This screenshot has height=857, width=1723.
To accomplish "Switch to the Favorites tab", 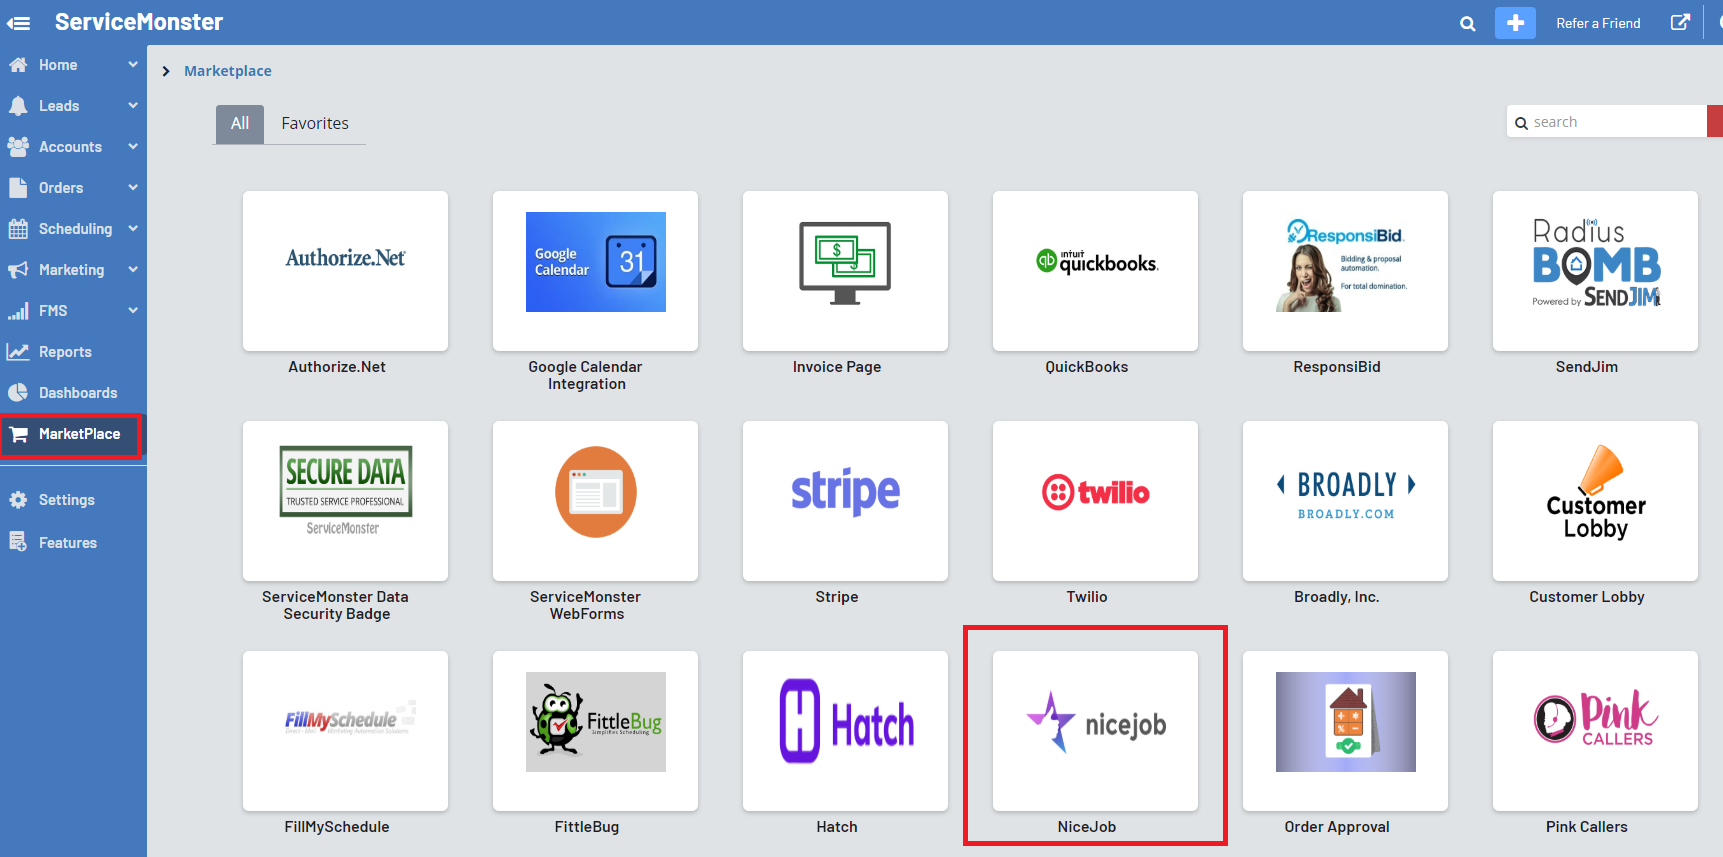I will coord(315,123).
